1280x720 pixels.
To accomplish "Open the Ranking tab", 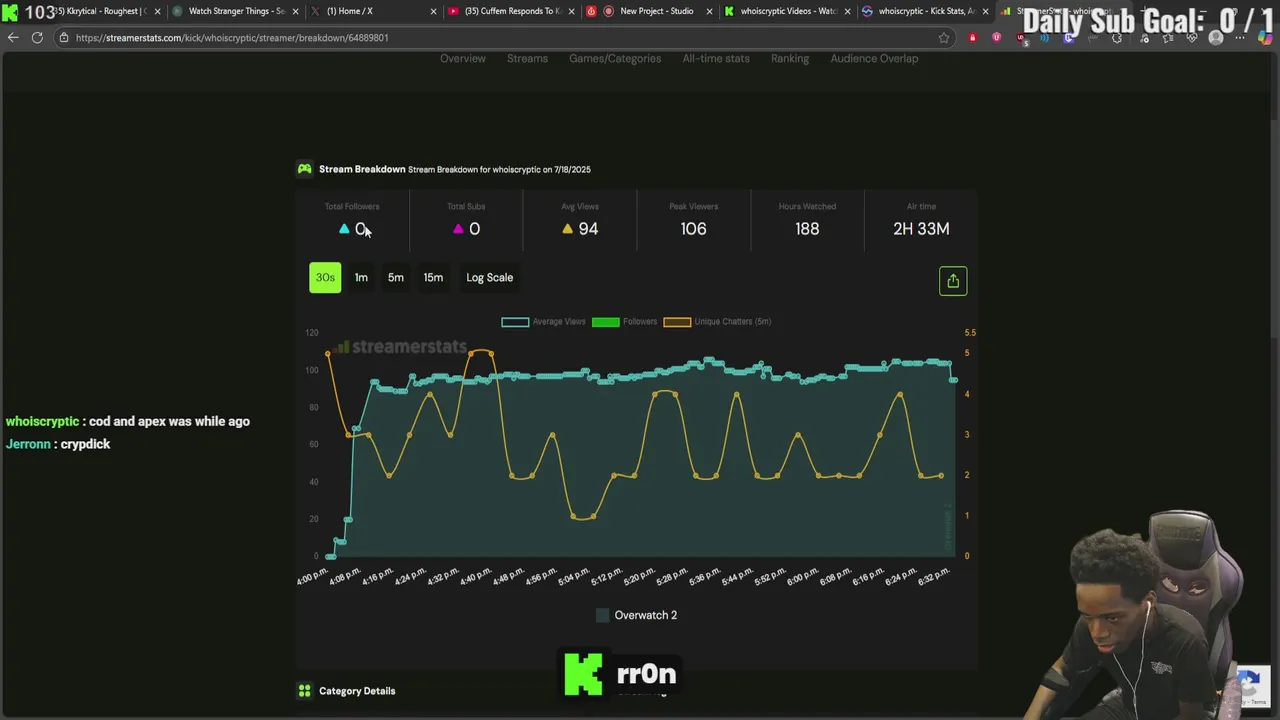I will (790, 58).
